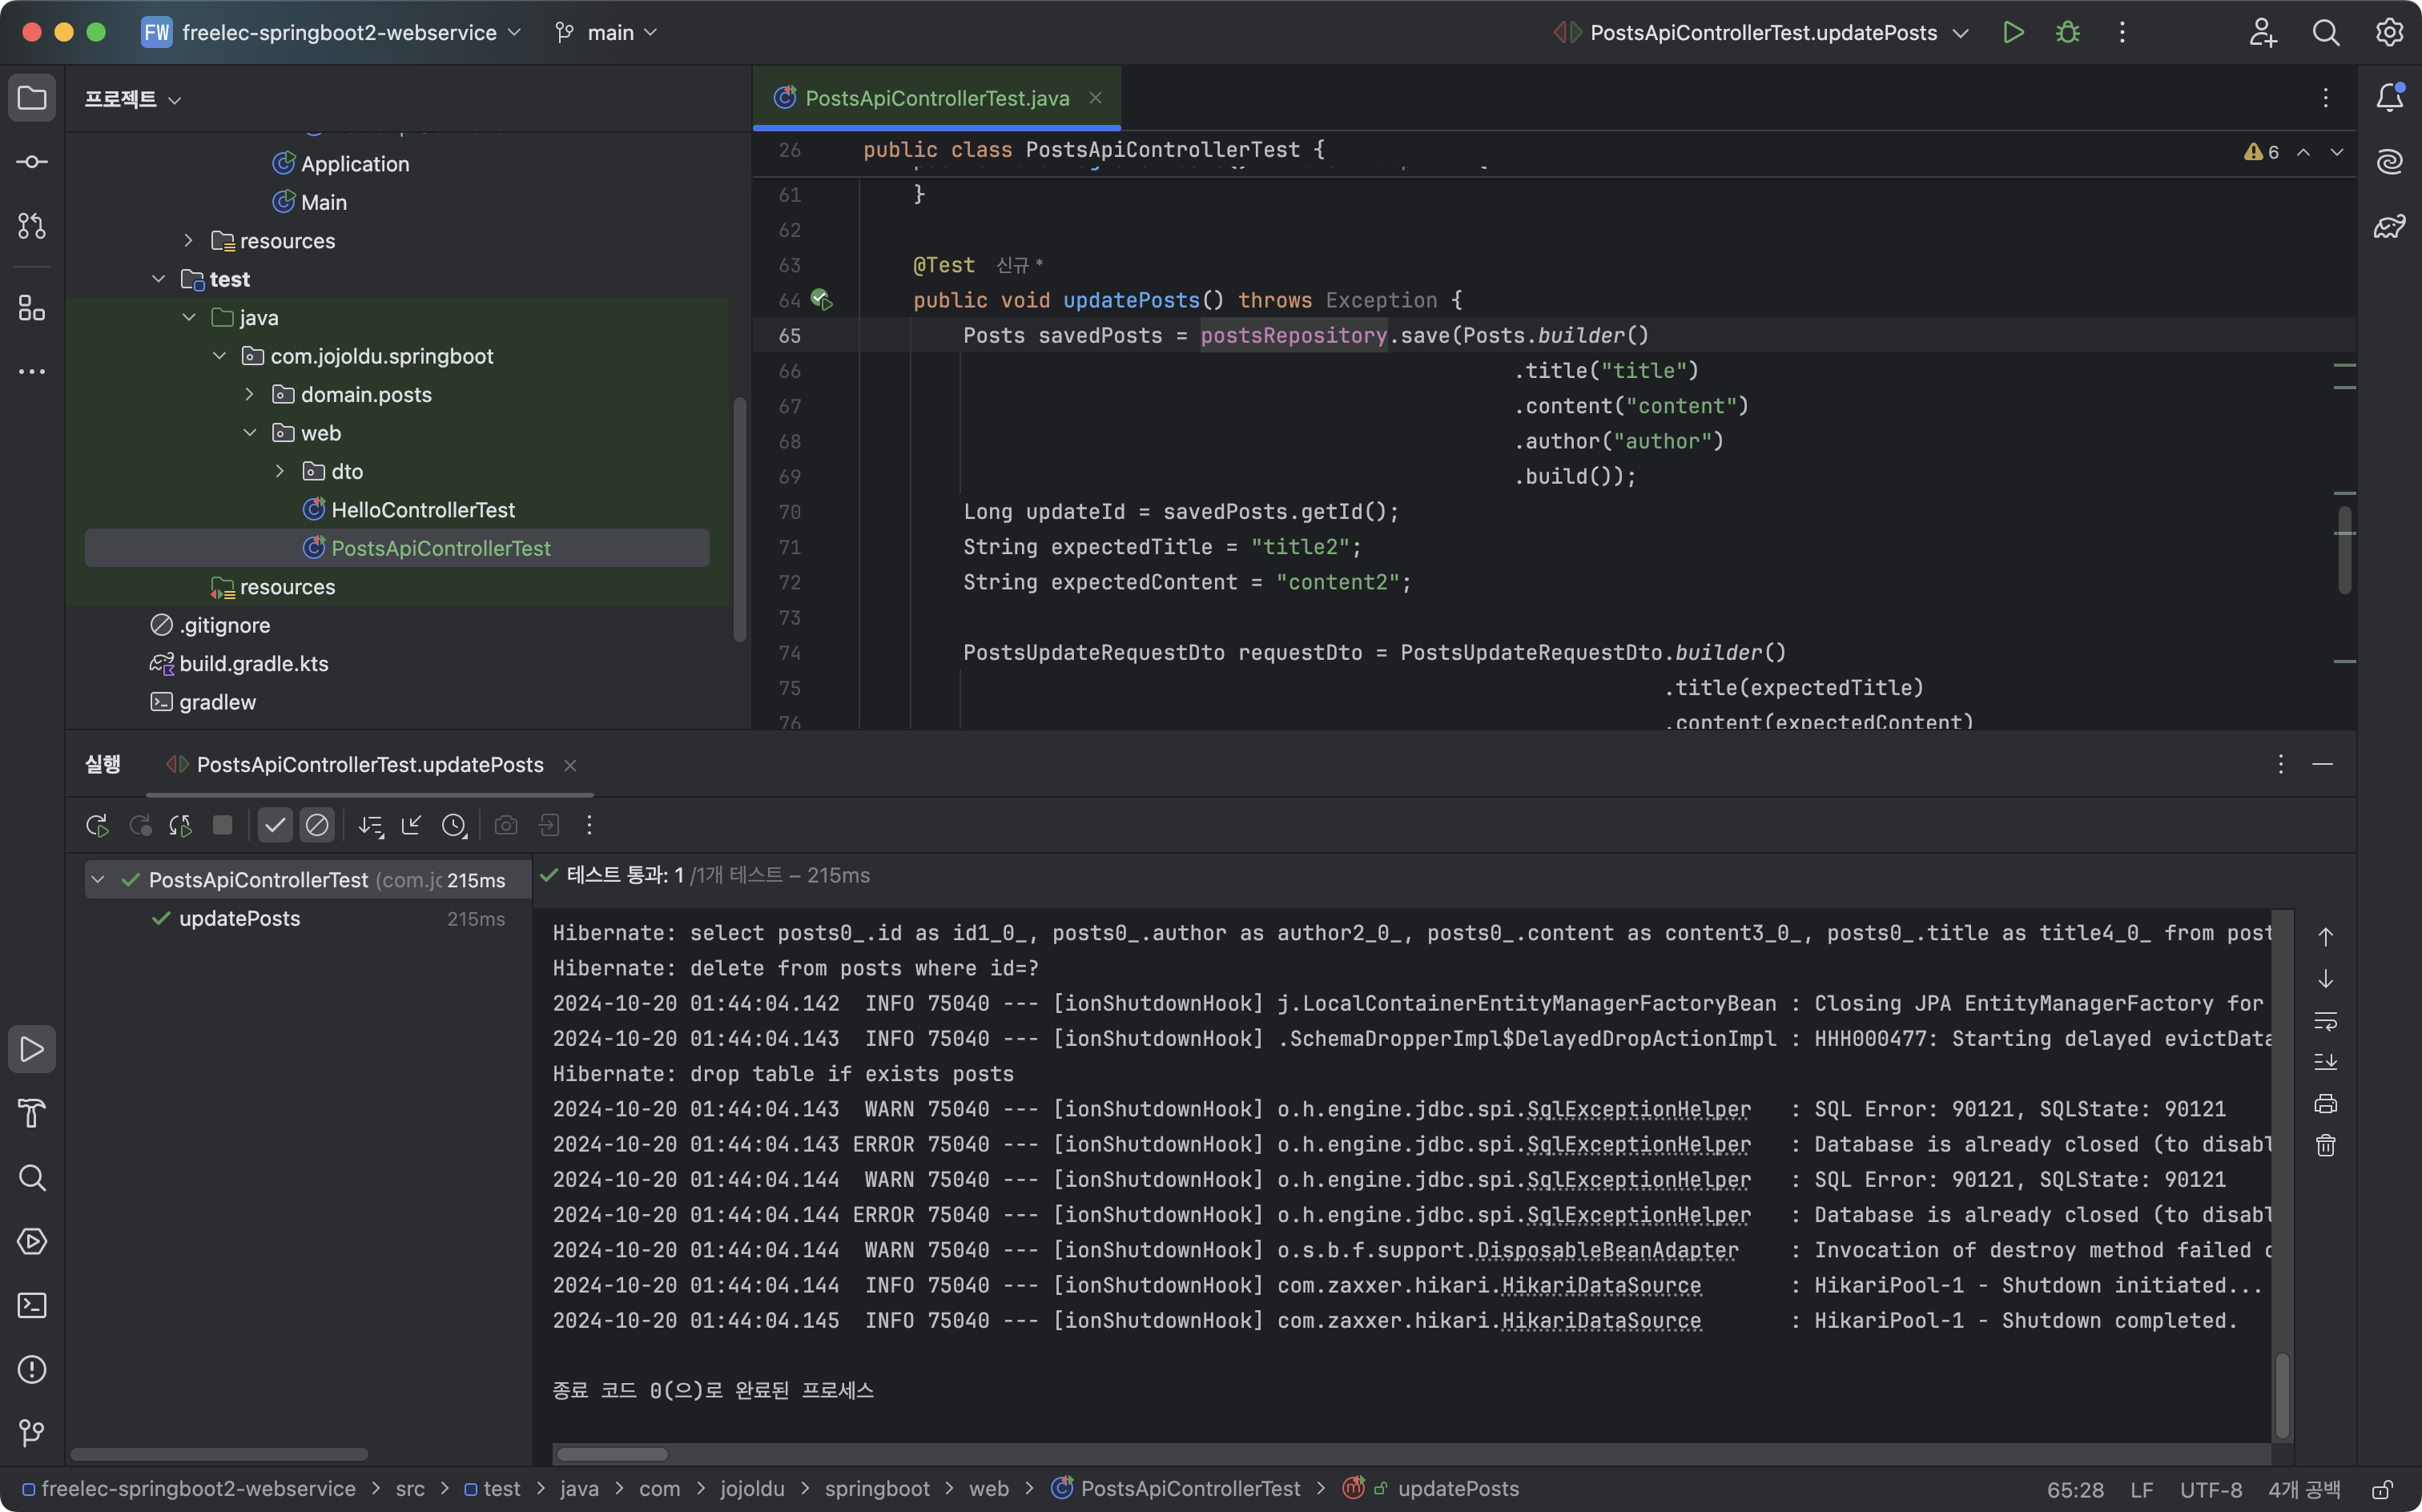Open the Terminal tool window icon
The width and height of the screenshot is (2422, 1512).
[32, 1306]
